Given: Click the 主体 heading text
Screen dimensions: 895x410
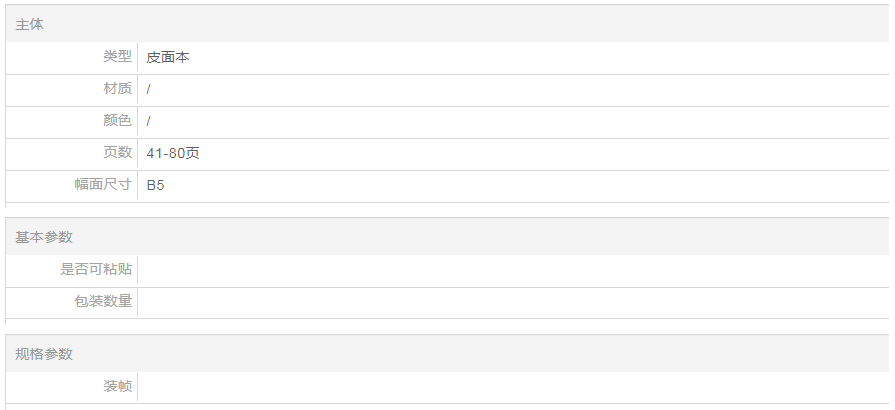Looking at the screenshot, I should 29,24.
